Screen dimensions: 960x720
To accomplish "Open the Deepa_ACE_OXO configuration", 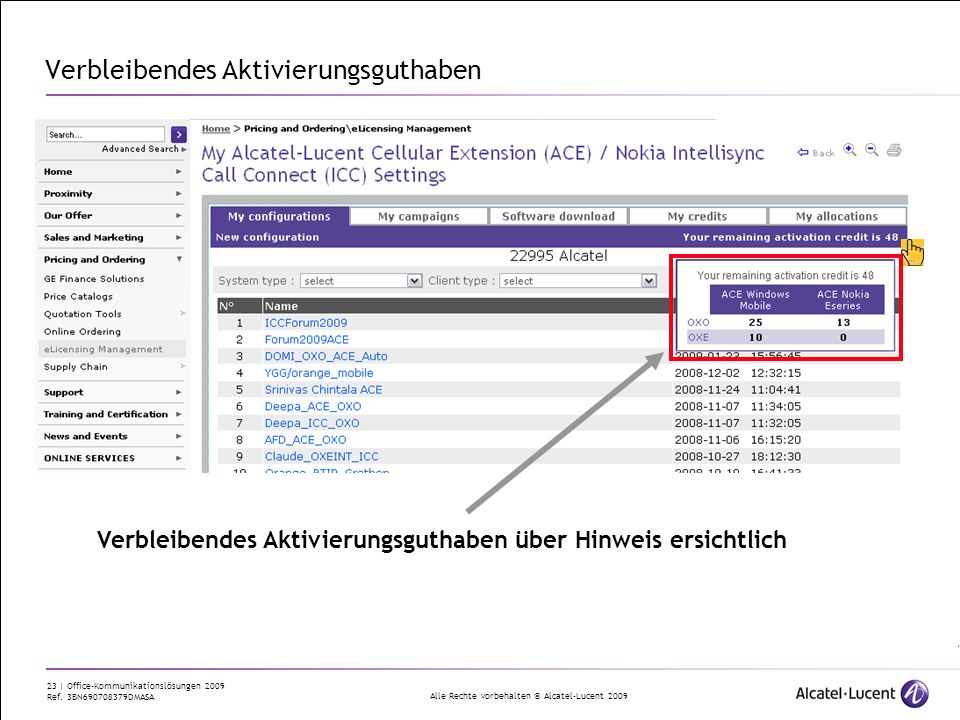I will [x=313, y=407].
